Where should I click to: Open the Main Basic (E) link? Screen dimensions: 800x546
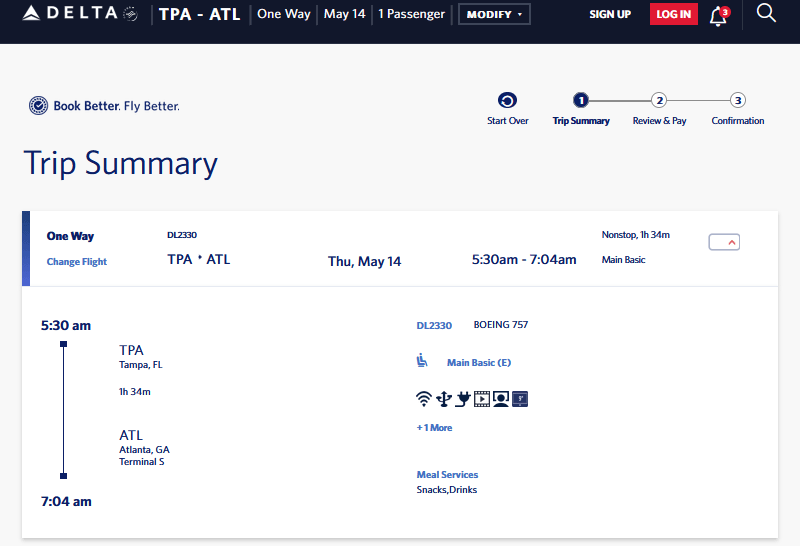(479, 363)
